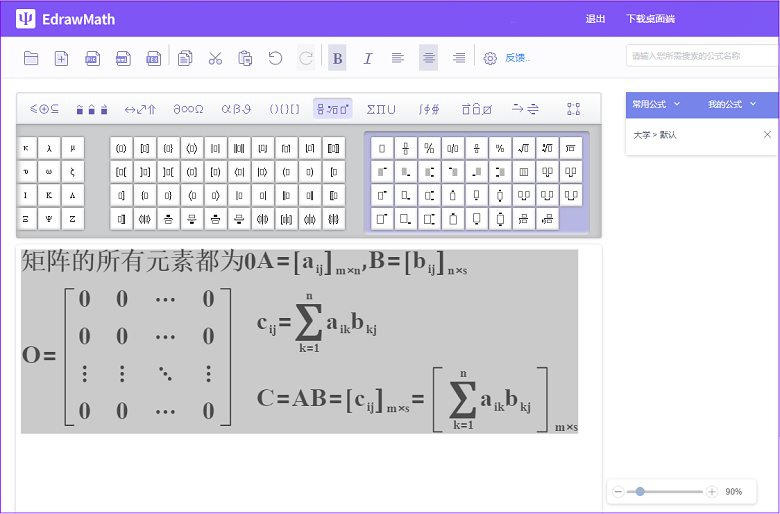
Task: Open labeled arrows templates category
Action: click(525, 108)
